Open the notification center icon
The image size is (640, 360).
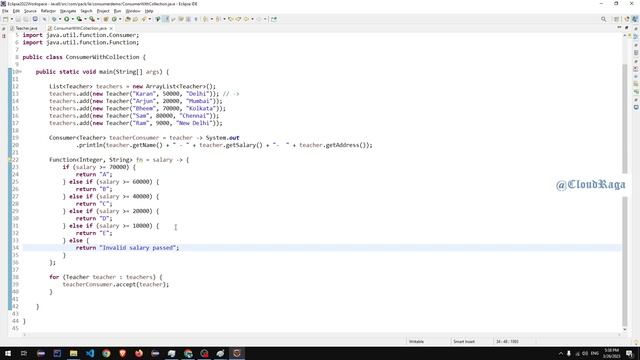point(630,353)
